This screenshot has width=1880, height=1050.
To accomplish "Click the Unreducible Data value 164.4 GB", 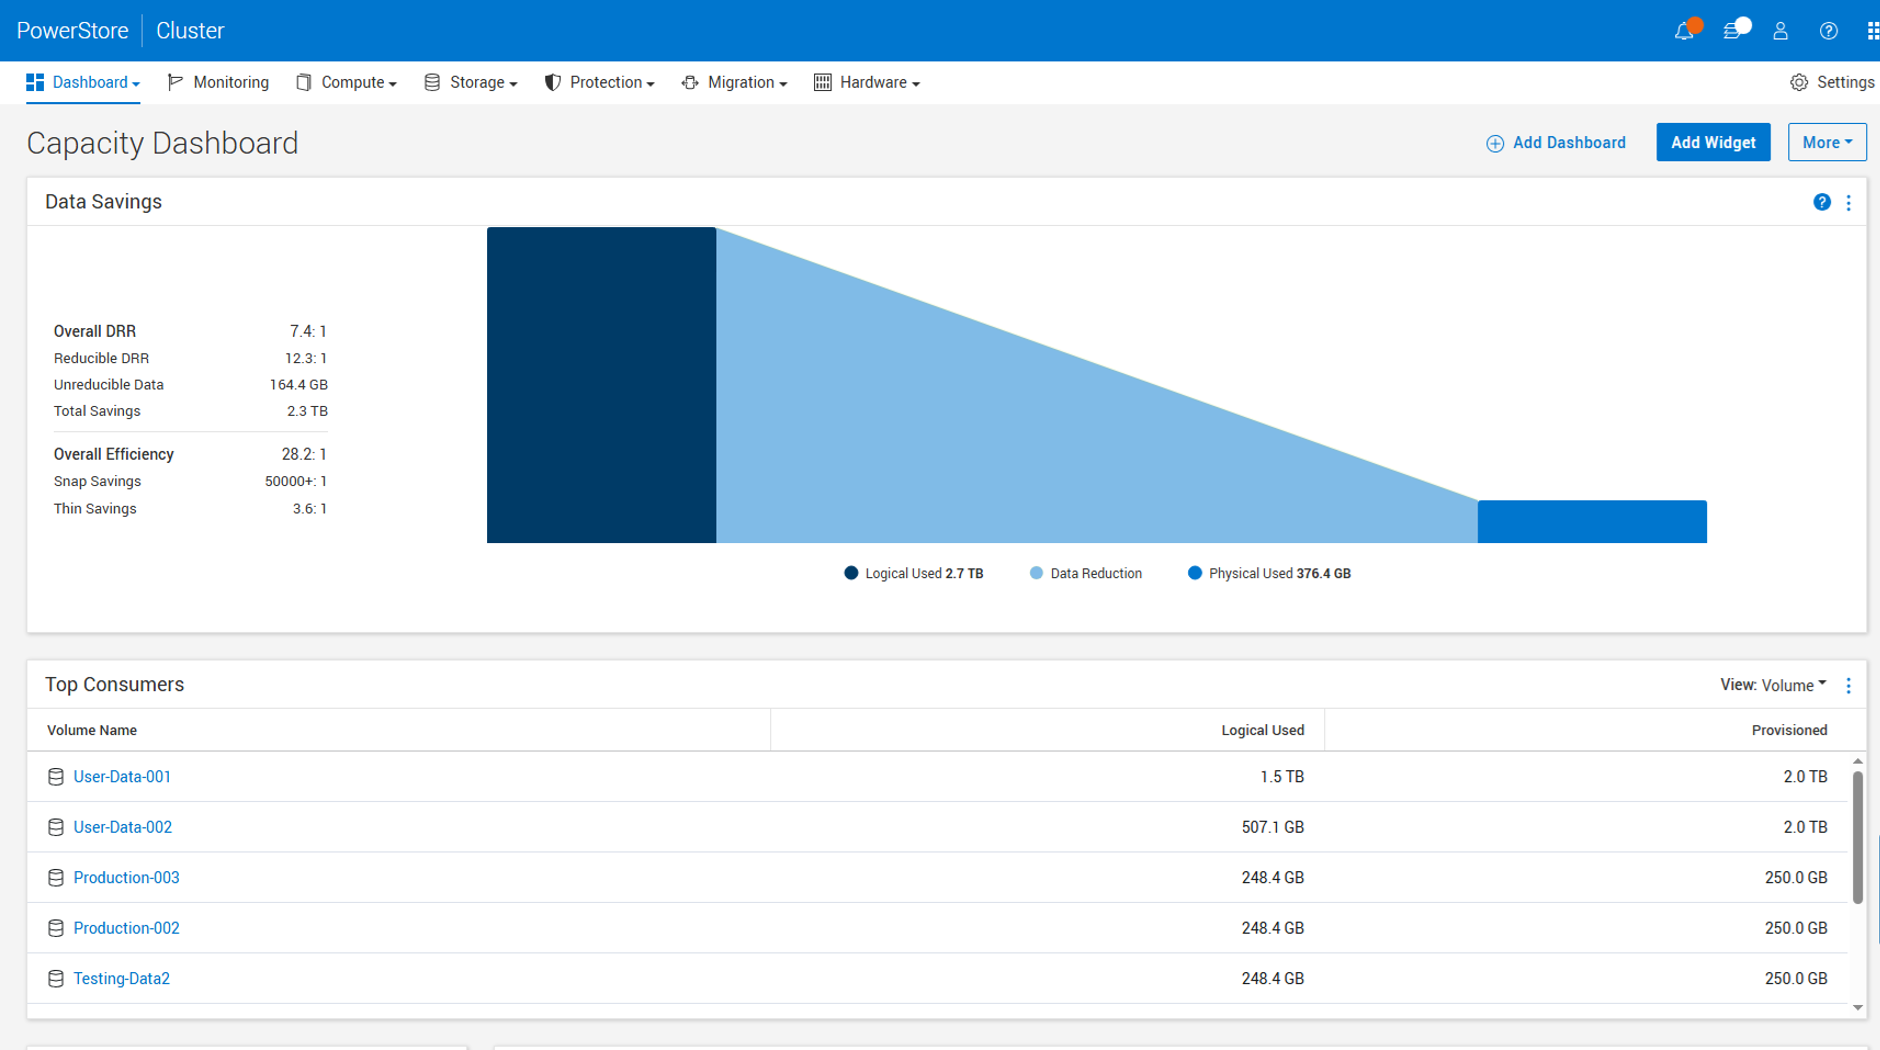I will tap(298, 385).
